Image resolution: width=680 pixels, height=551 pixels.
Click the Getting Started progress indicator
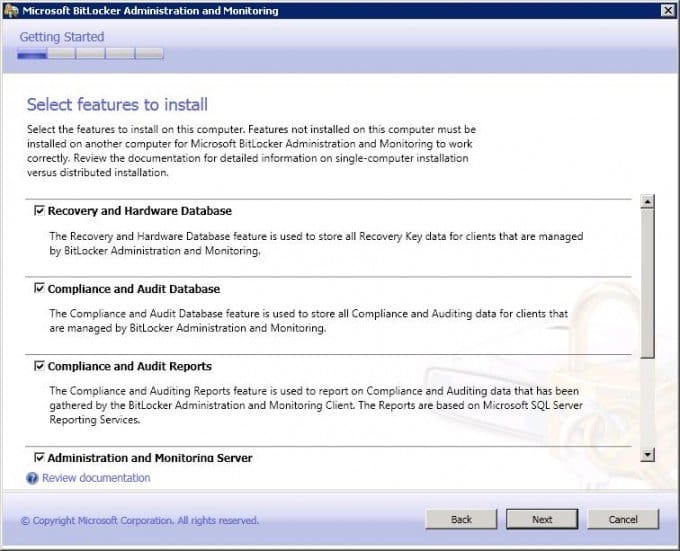point(90,54)
